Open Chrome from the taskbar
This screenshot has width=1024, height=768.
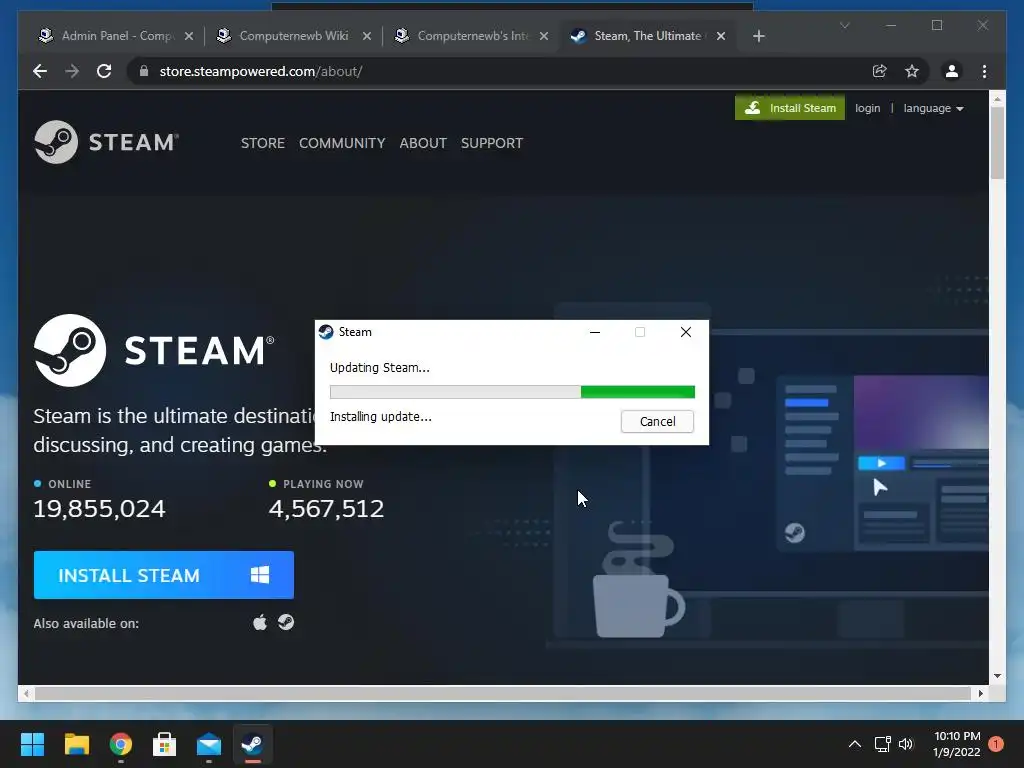point(121,744)
